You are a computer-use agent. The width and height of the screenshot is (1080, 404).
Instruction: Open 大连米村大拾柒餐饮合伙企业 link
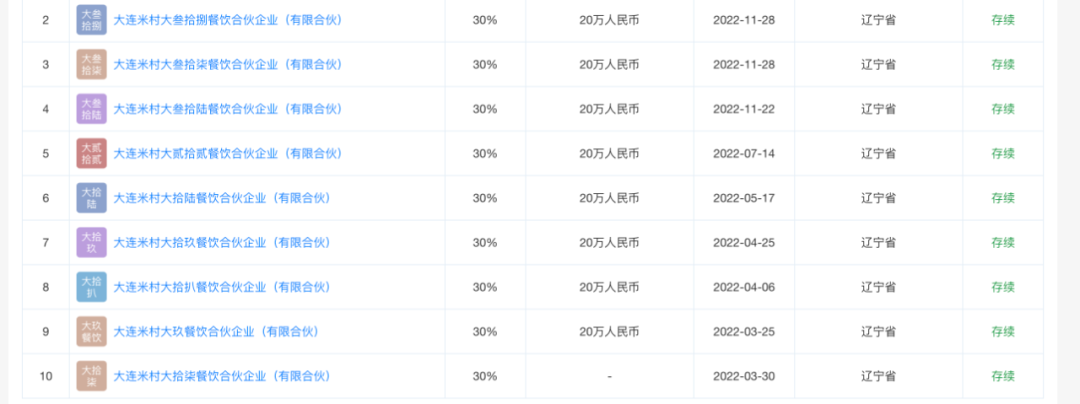222,376
